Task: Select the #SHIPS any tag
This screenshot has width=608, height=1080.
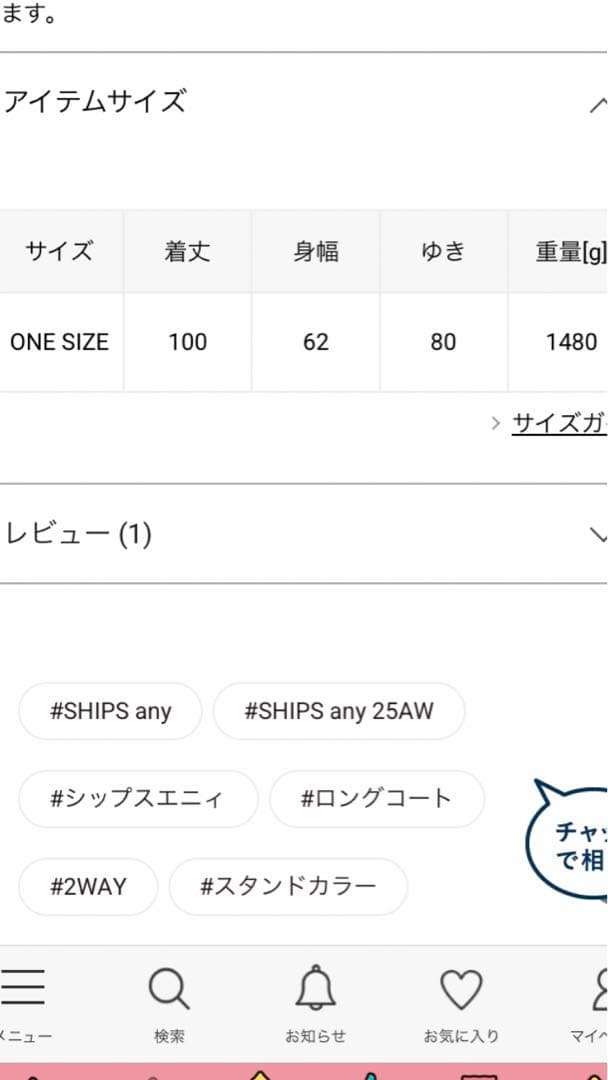Action: pos(110,711)
